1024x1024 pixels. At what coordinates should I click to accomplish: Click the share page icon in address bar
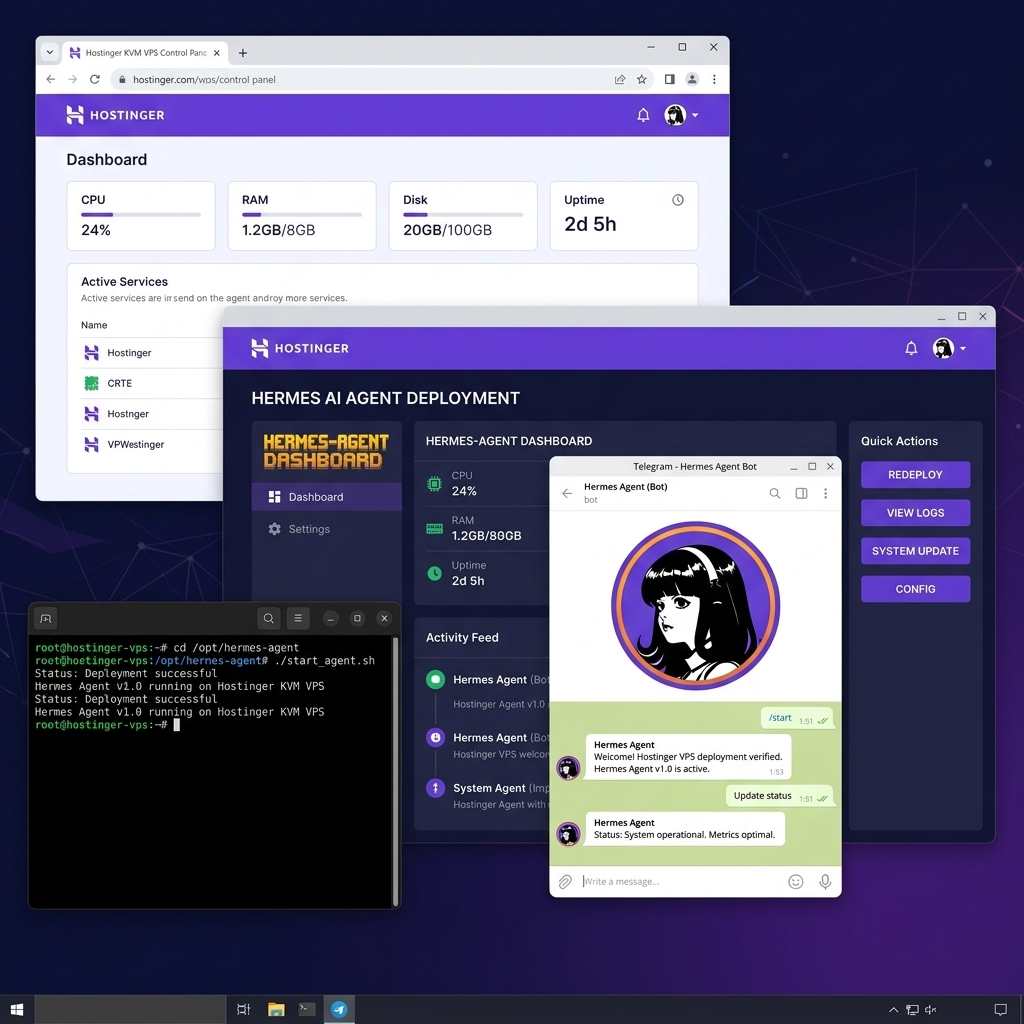pyautogui.click(x=620, y=79)
